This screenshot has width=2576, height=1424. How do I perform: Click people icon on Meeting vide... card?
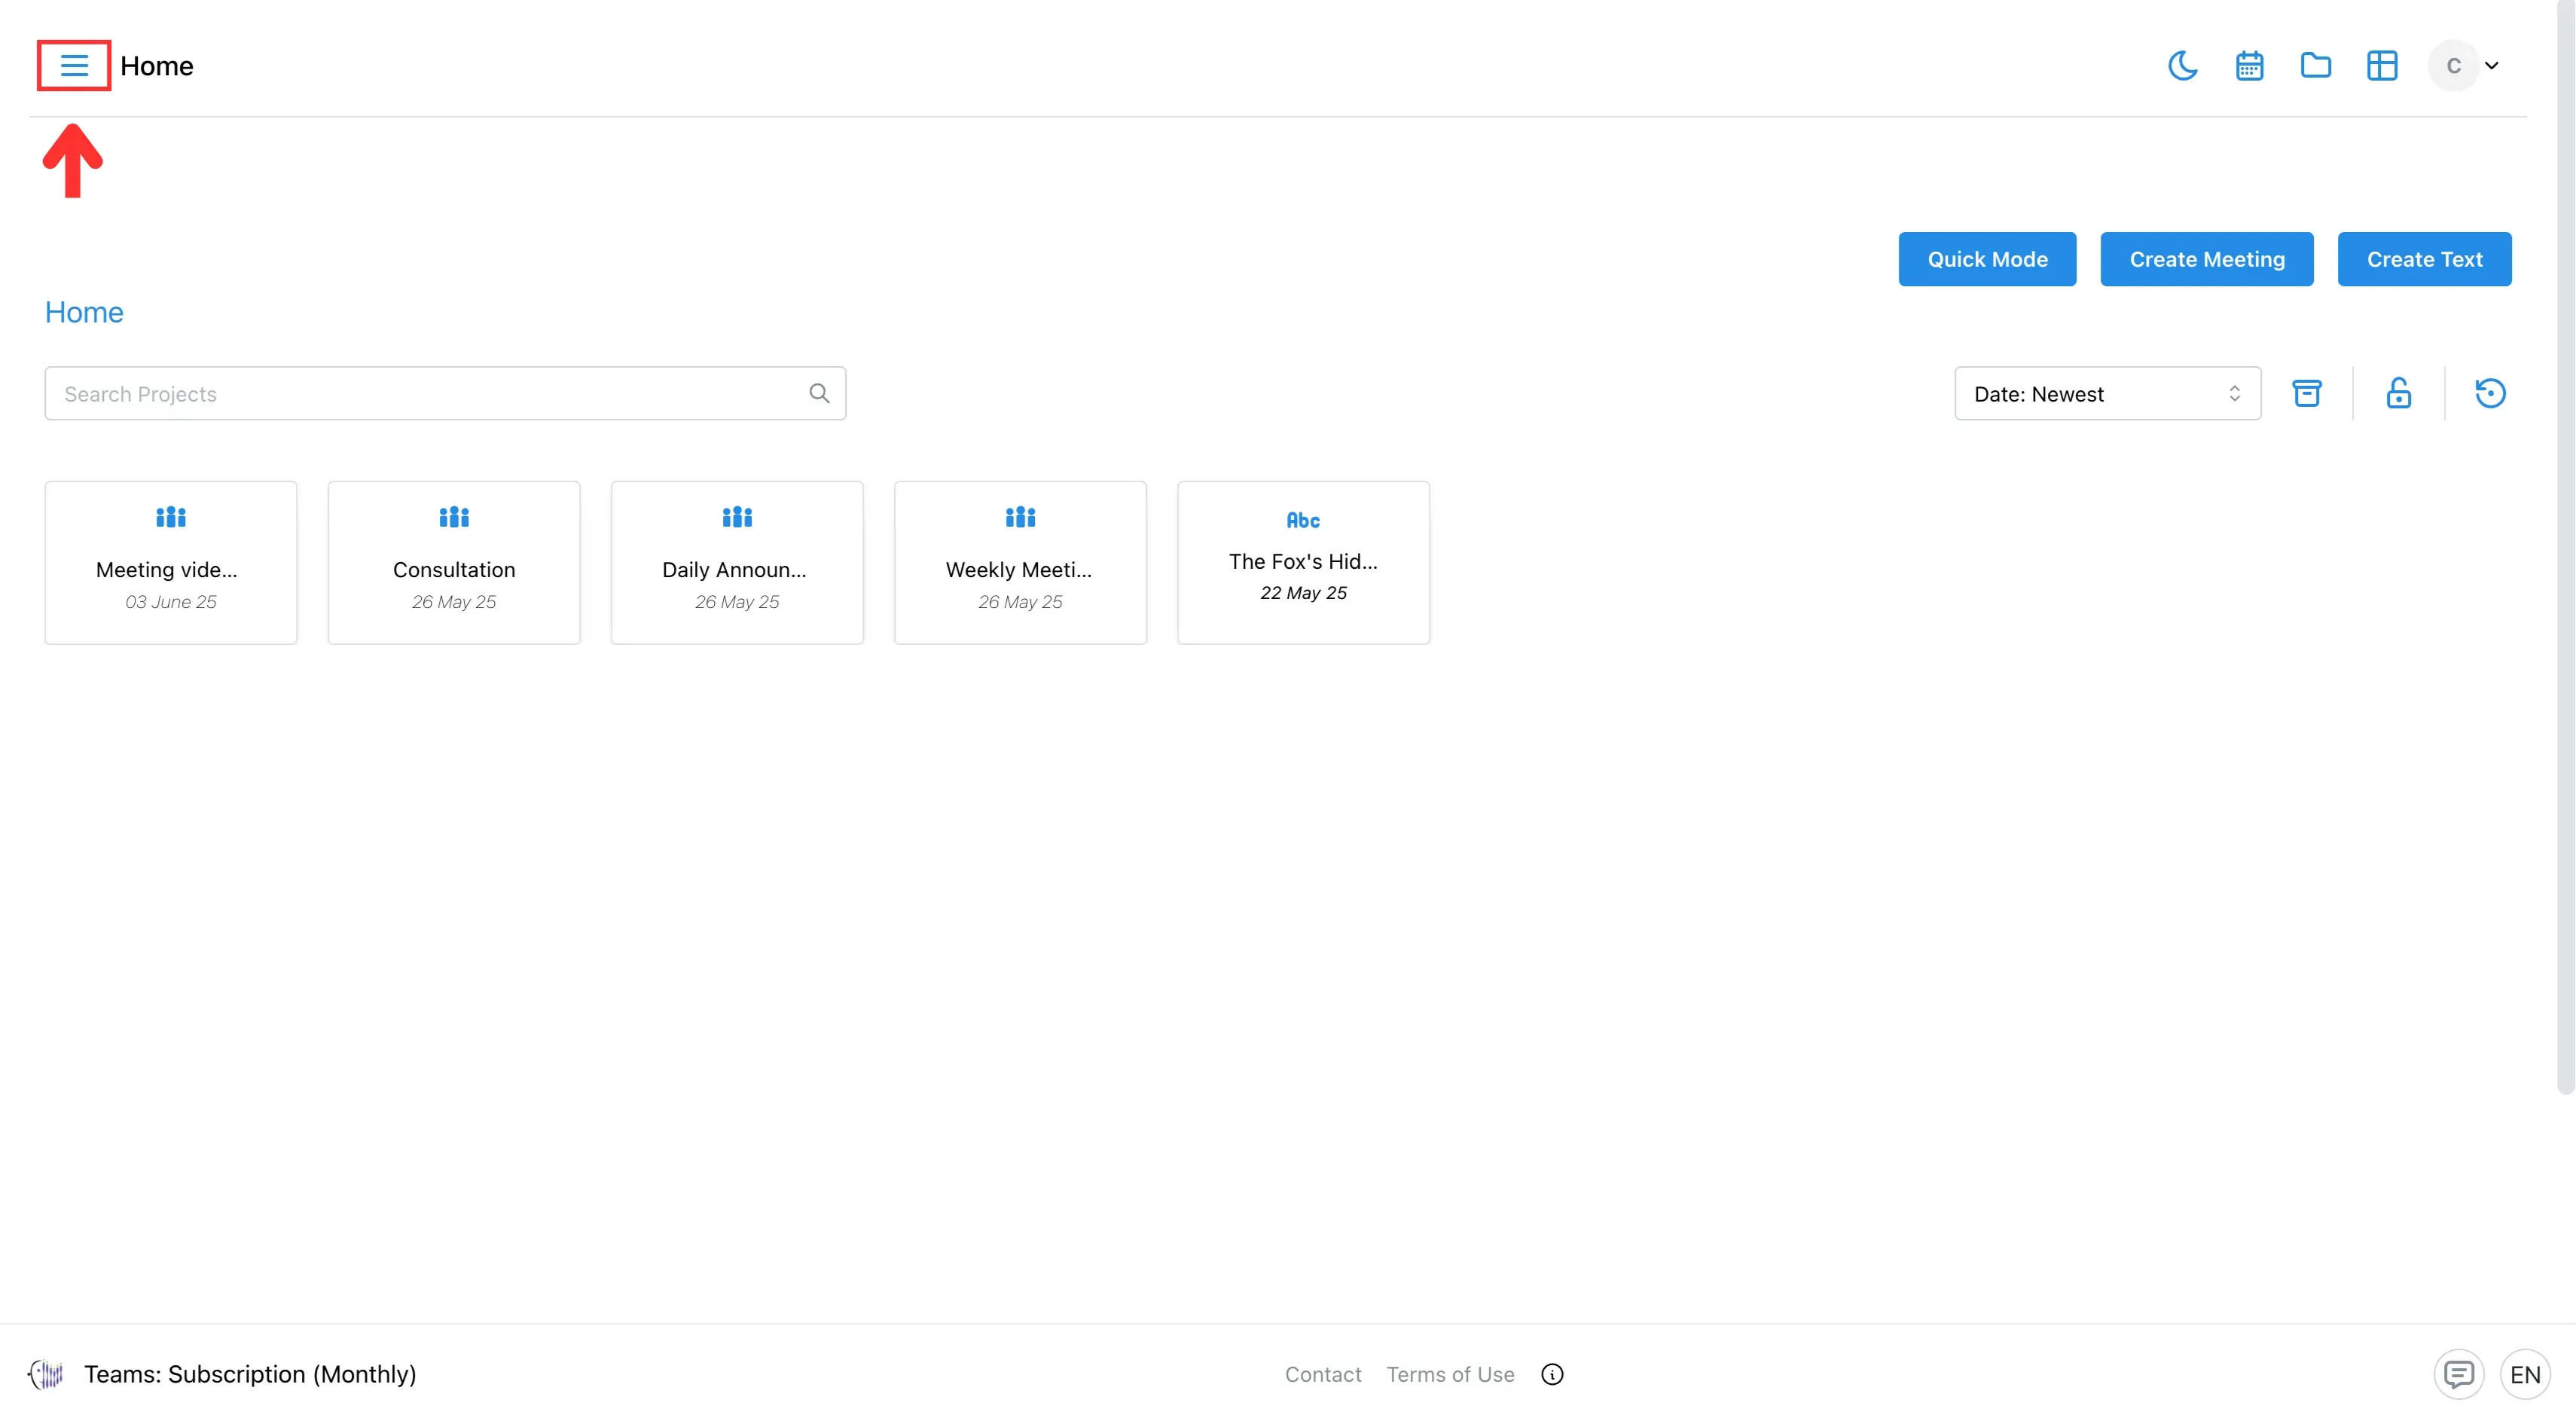pos(171,517)
